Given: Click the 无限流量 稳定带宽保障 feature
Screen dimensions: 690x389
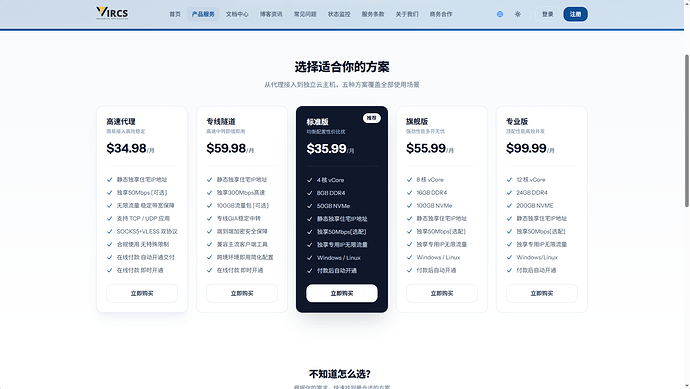Looking at the screenshot, I should point(145,206).
